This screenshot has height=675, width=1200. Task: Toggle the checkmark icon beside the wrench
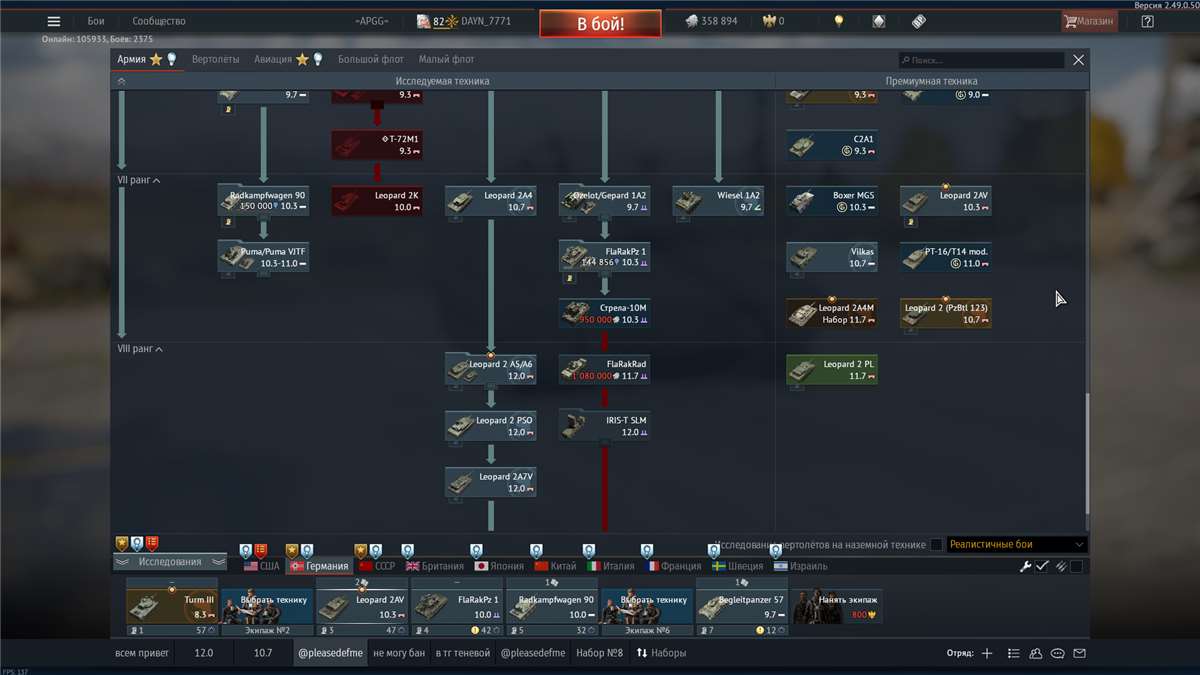pos(1042,566)
